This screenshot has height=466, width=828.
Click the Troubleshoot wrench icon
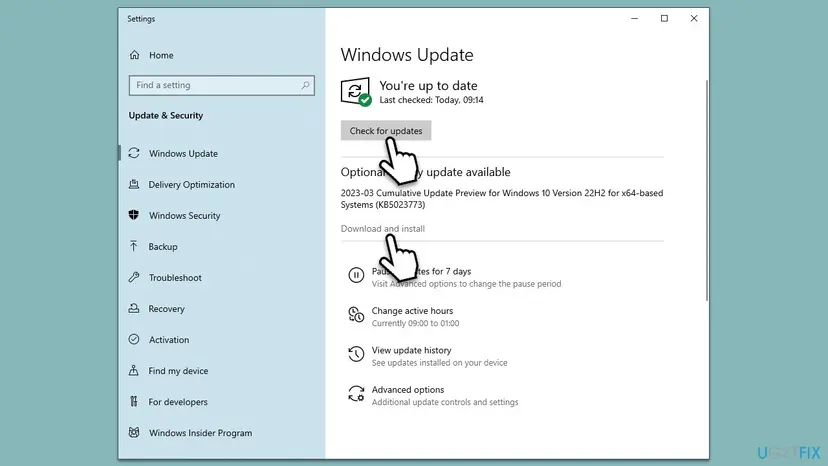134,277
